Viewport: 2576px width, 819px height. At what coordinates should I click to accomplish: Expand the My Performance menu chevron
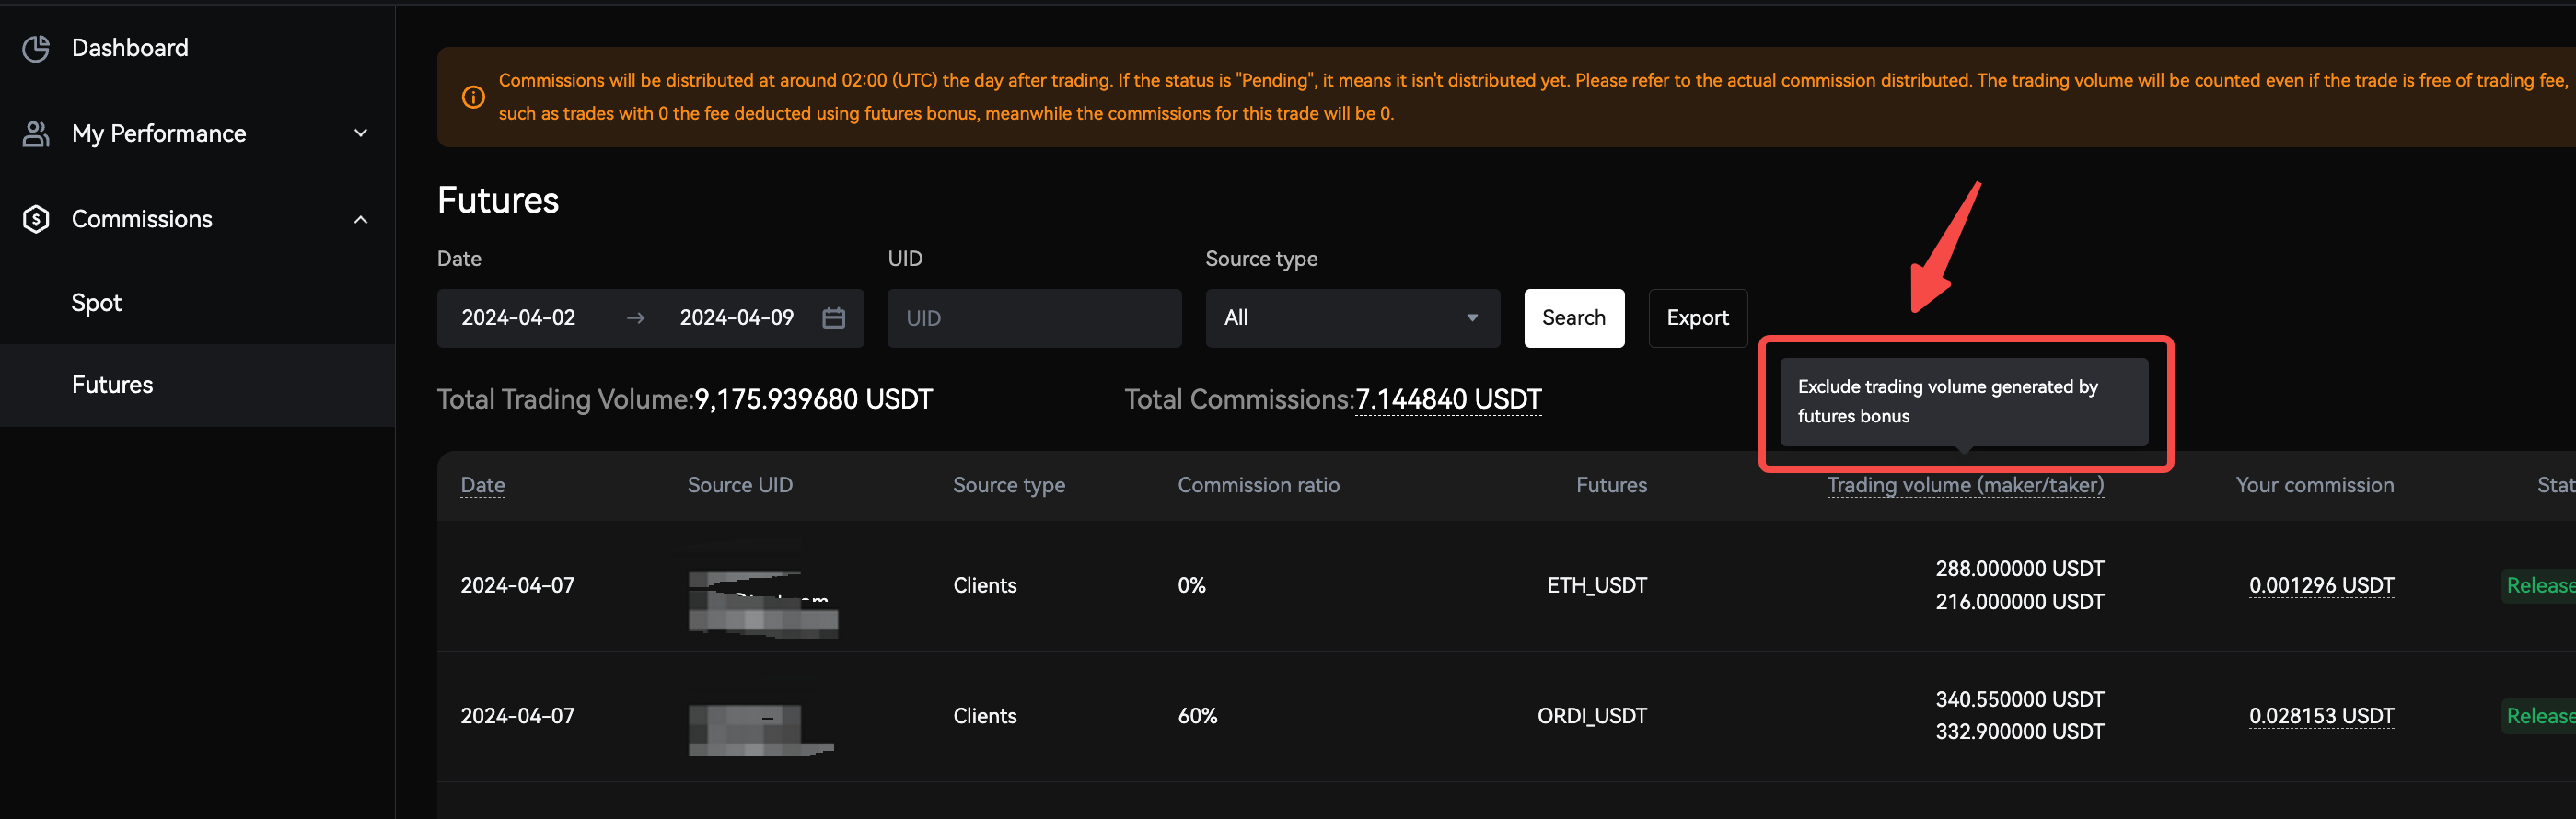pos(361,133)
